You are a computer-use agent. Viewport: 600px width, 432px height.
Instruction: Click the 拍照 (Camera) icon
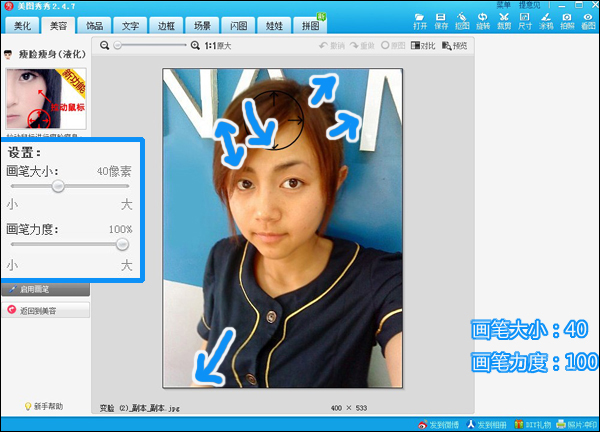pos(567,21)
